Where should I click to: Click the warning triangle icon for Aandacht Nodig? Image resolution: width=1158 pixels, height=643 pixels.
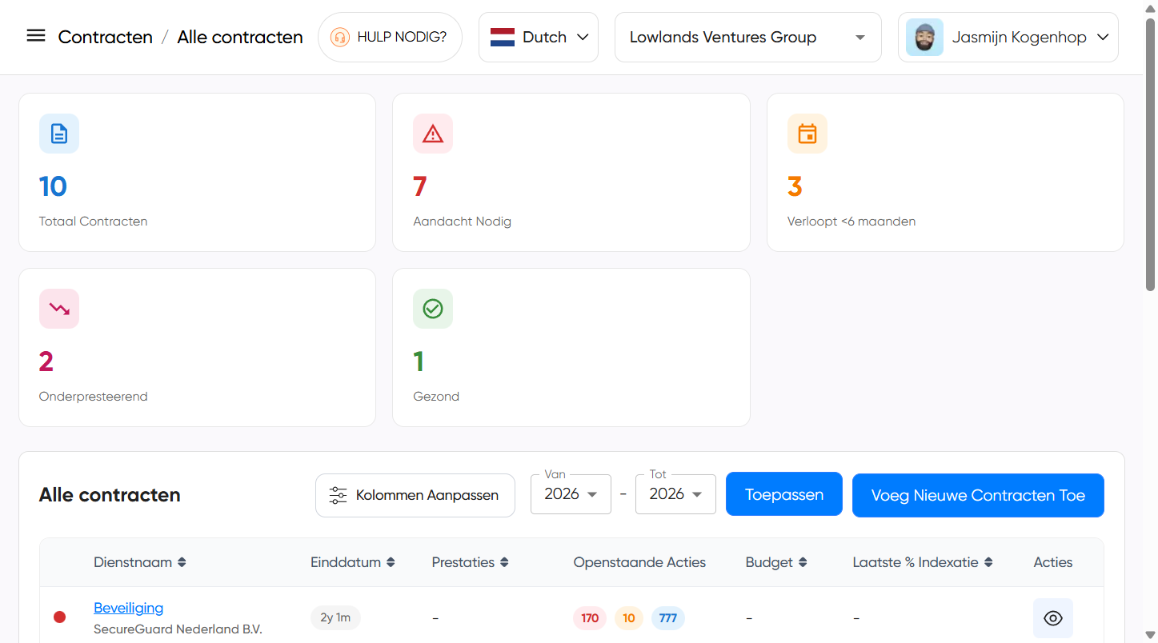[x=433, y=134]
